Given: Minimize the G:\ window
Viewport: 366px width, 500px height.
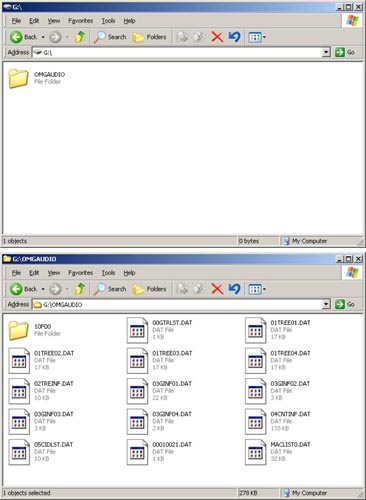Looking at the screenshot, I should click(340, 7).
